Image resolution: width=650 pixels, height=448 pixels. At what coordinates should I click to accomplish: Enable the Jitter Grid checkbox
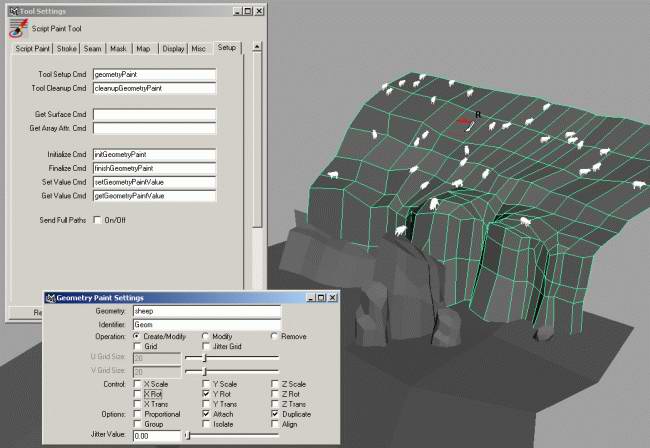pos(206,346)
